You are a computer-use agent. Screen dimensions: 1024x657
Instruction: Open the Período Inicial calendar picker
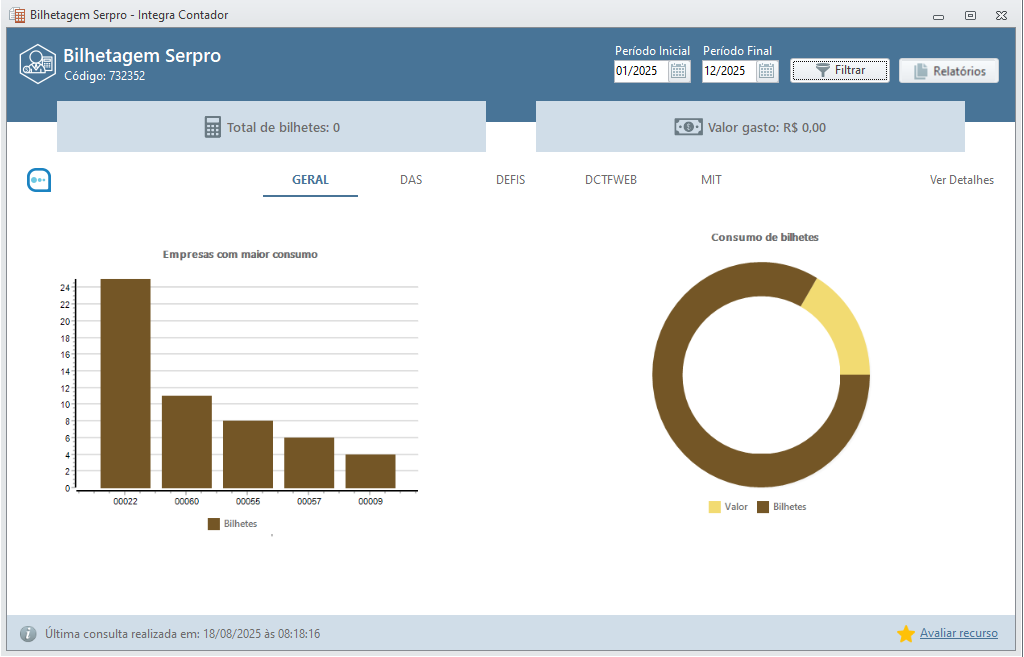point(678,71)
